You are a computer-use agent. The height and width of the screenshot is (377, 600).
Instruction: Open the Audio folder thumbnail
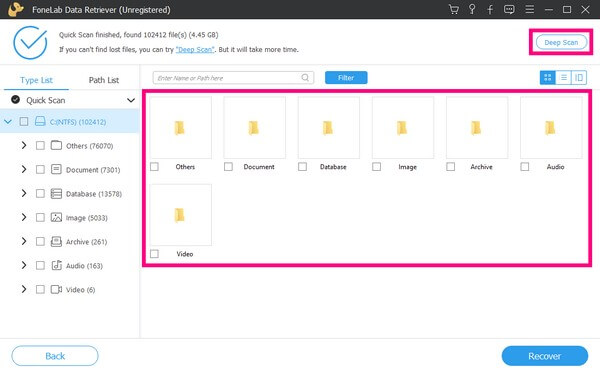pos(551,127)
